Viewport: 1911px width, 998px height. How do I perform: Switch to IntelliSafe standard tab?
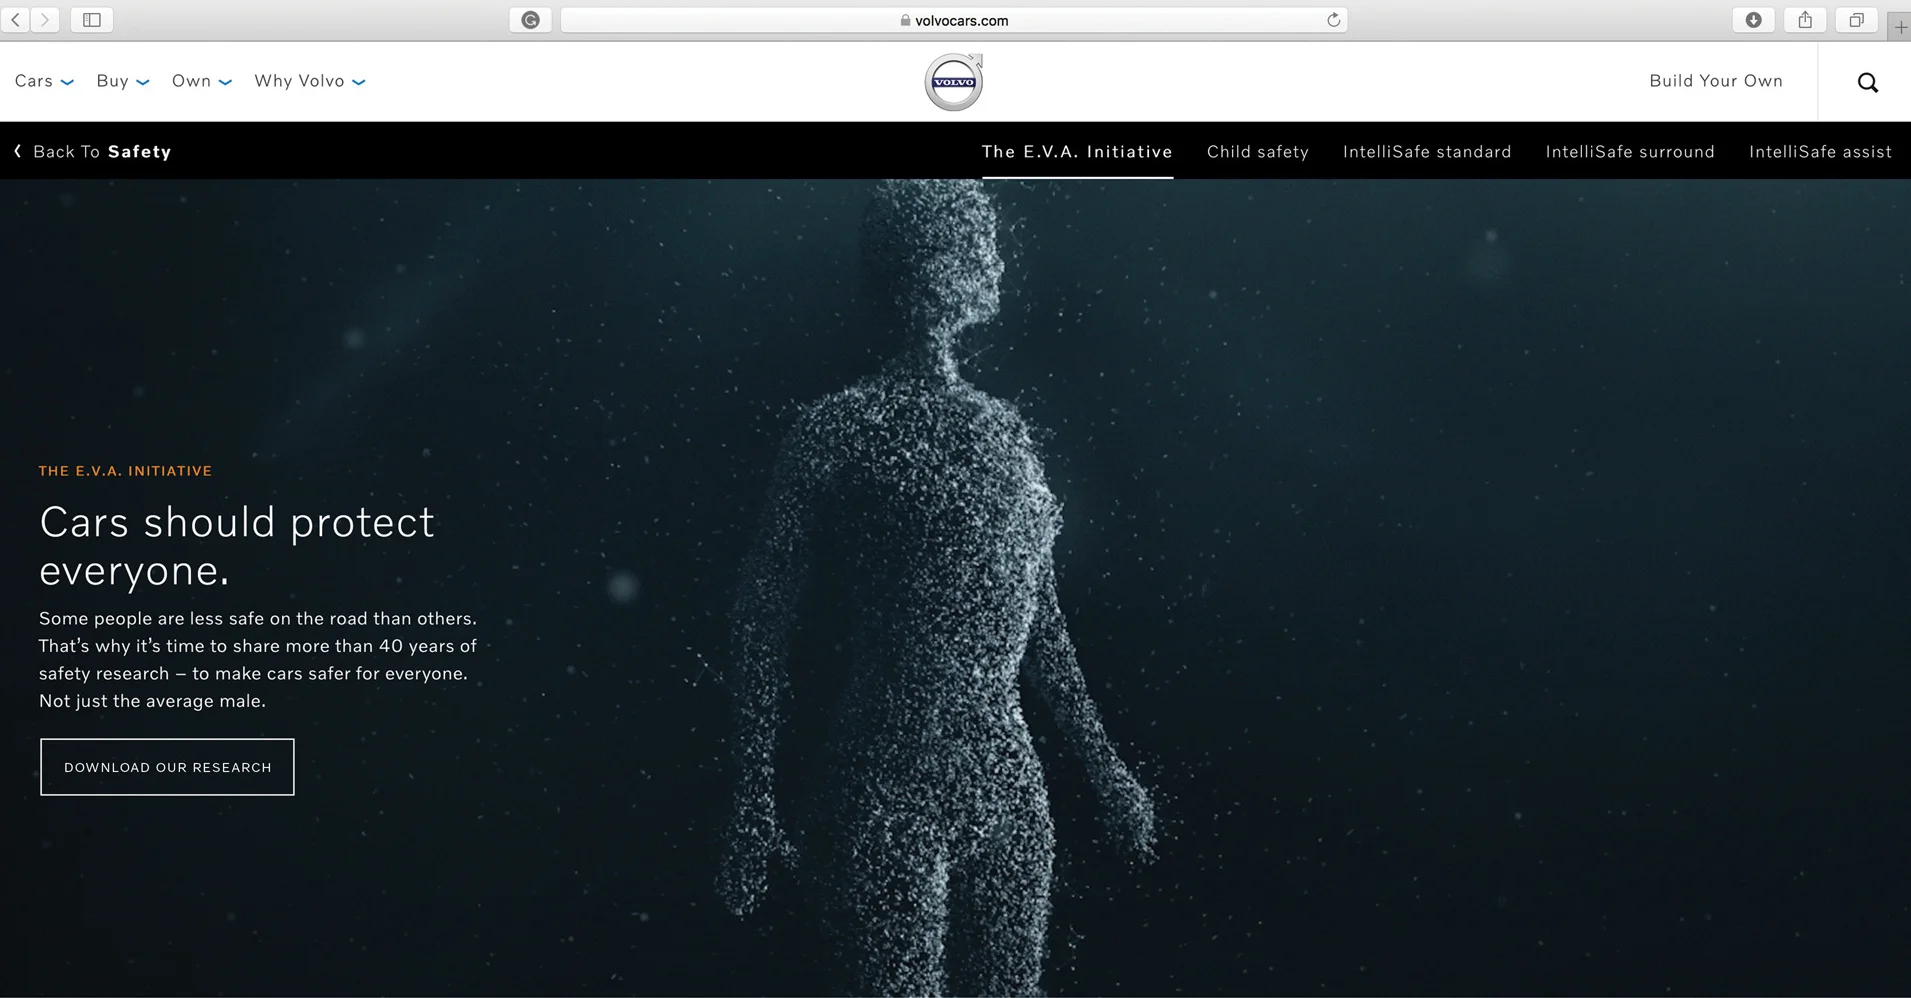tap(1427, 151)
